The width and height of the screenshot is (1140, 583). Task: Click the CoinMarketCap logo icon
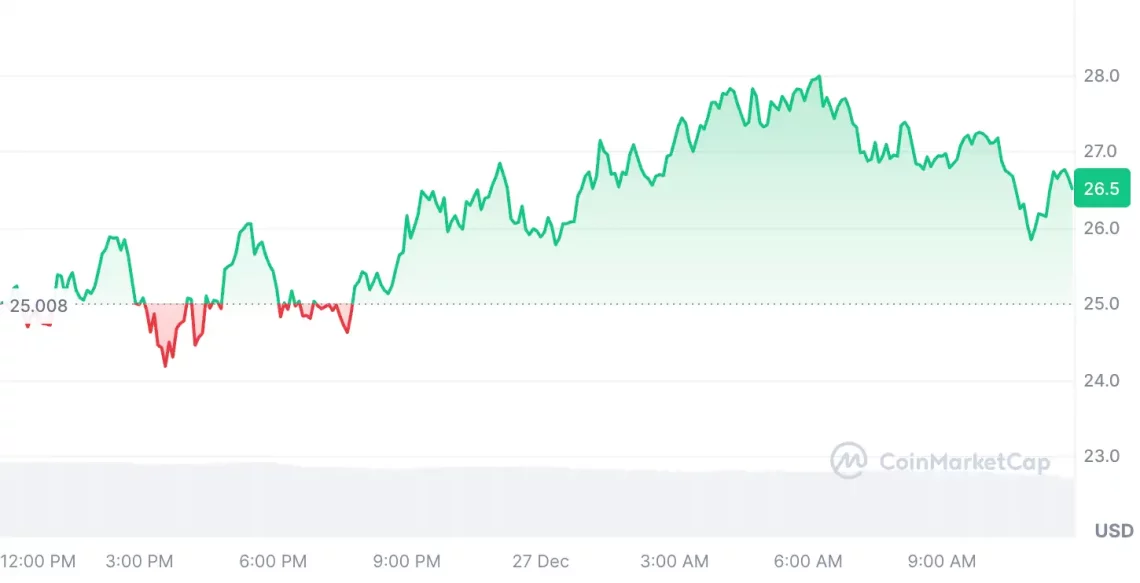848,461
